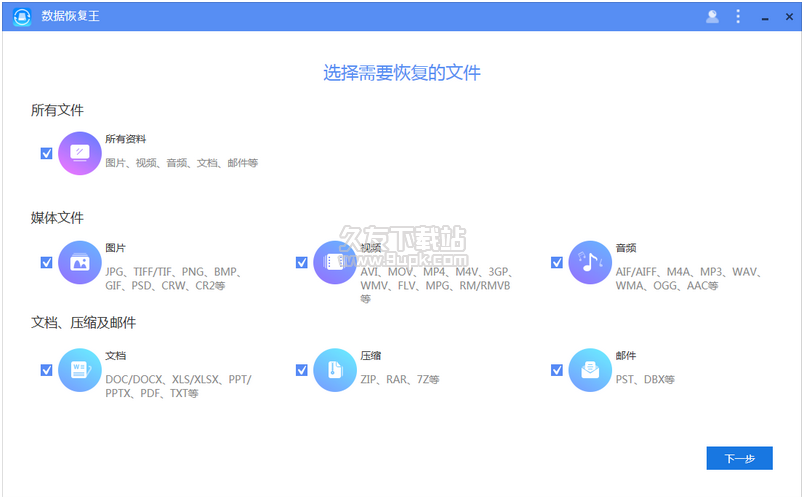Image resolution: width=802 pixels, height=497 pixels.
Task: Click the 图片、视频、音频、文档、邮件等 description
Action: coord(182,163)
